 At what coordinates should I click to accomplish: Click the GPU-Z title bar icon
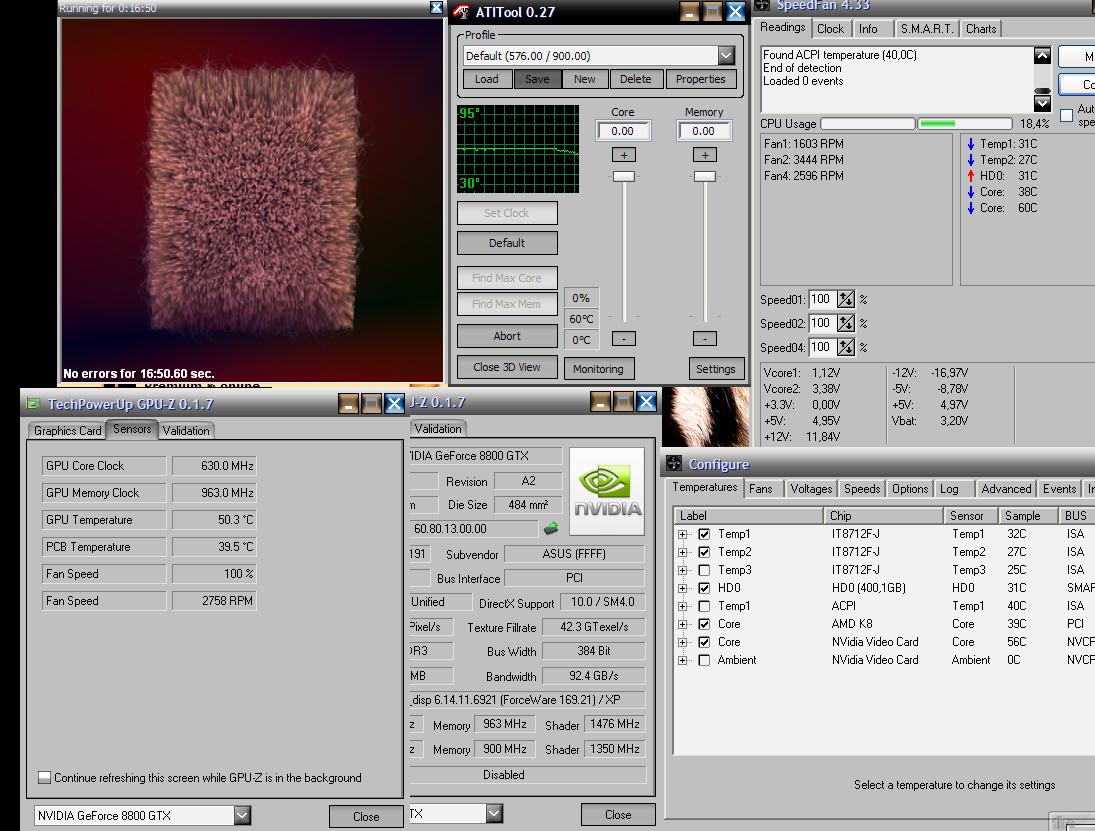click(x=33, y=404)
